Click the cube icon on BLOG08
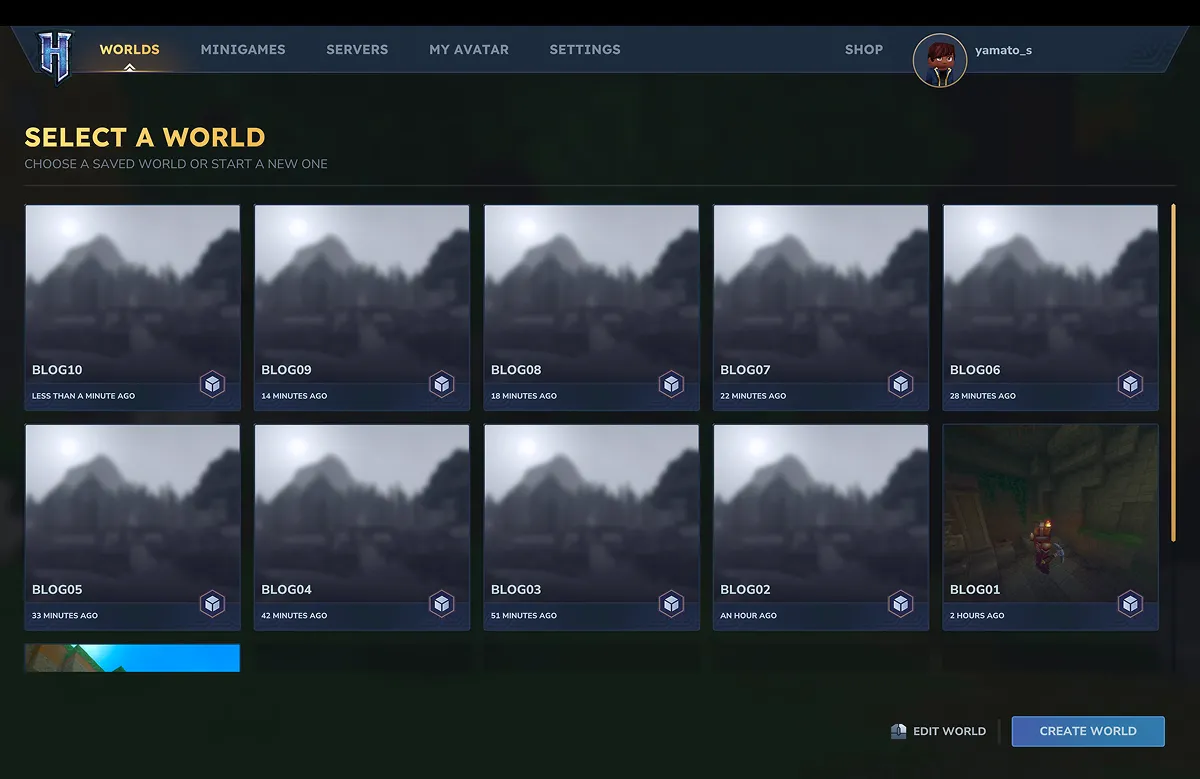1200x779 pixels. (x=671, y=384)
